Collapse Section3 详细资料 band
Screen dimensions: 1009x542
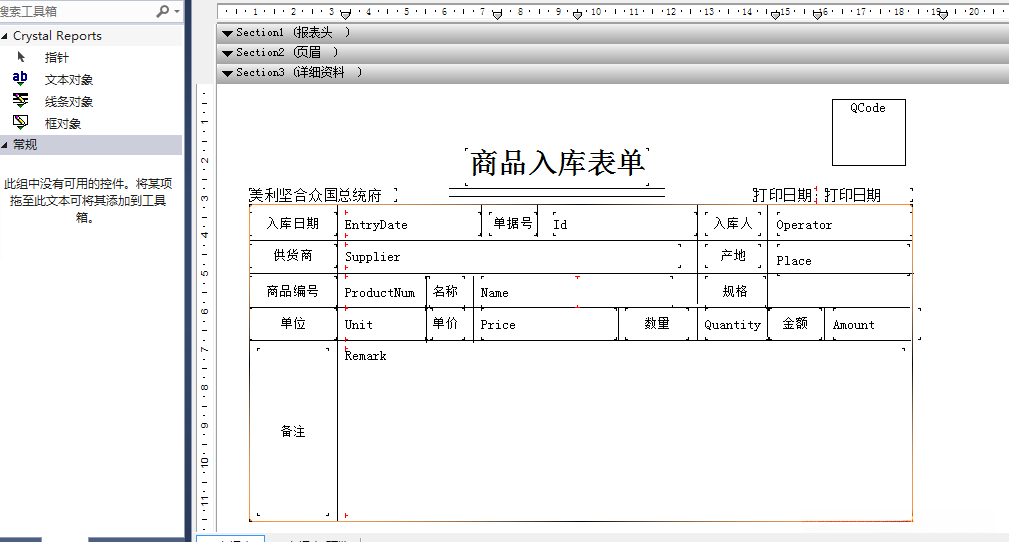227,73
